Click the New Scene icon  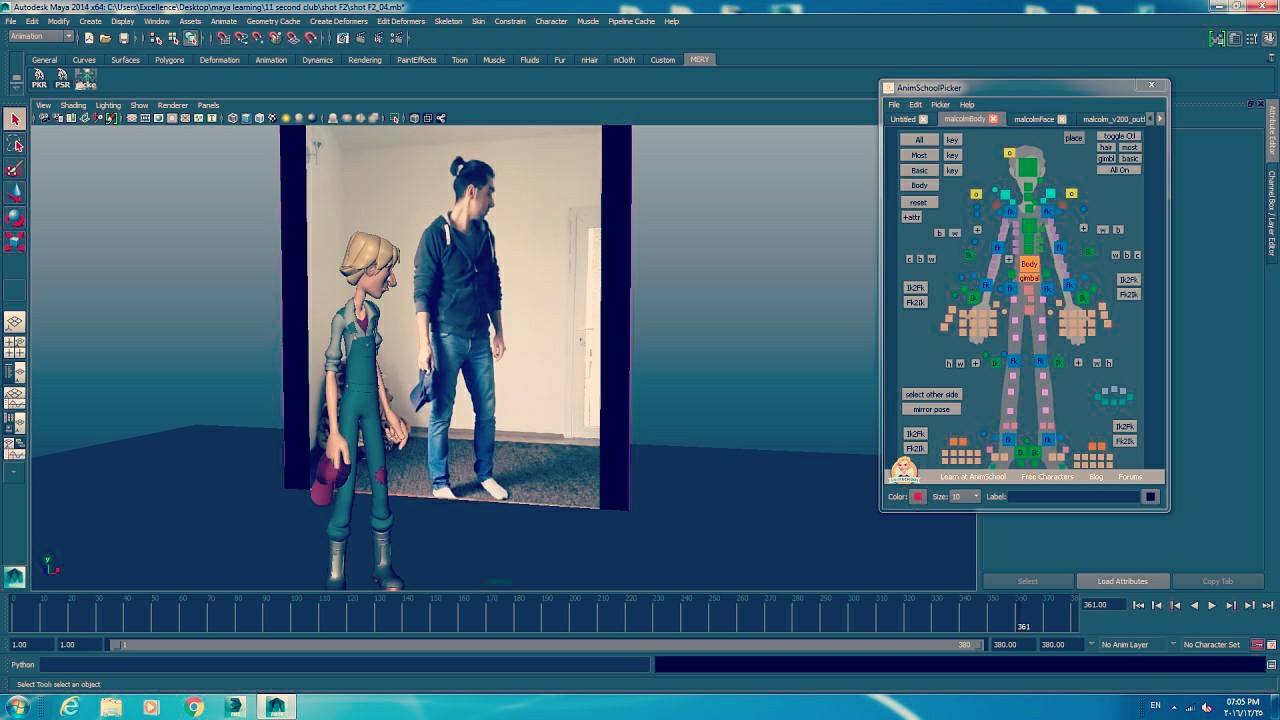[88, 38]
